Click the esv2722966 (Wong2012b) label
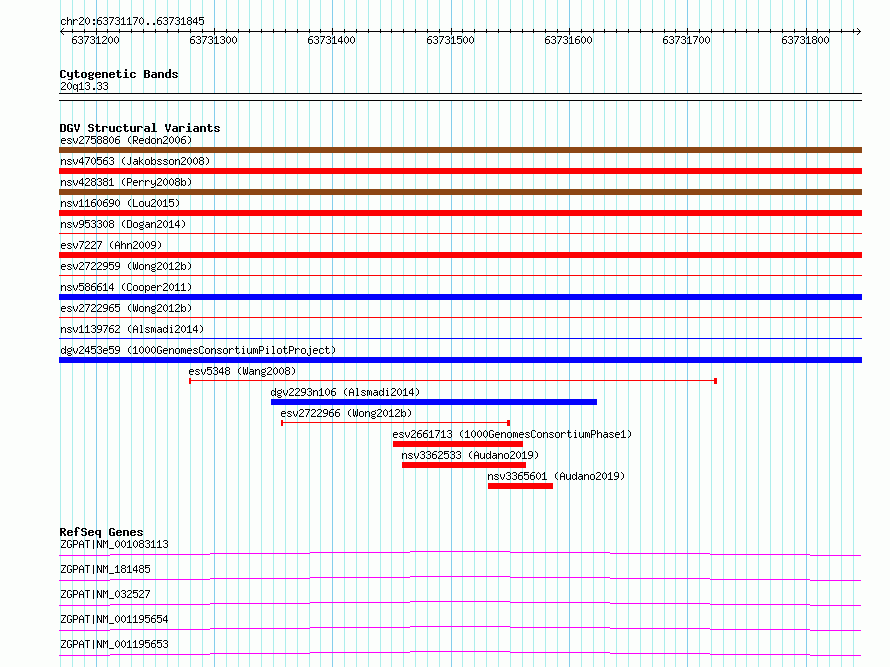Viewport: 890px width, 667px height. 346,413
